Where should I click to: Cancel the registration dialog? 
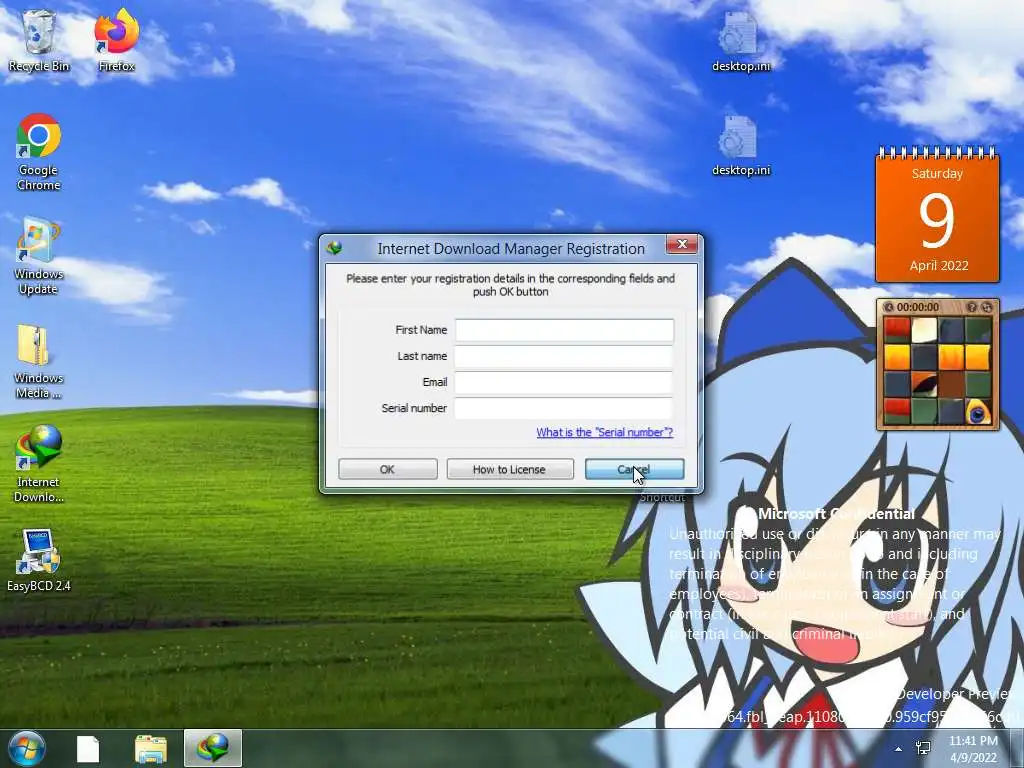tap(634, 469)
